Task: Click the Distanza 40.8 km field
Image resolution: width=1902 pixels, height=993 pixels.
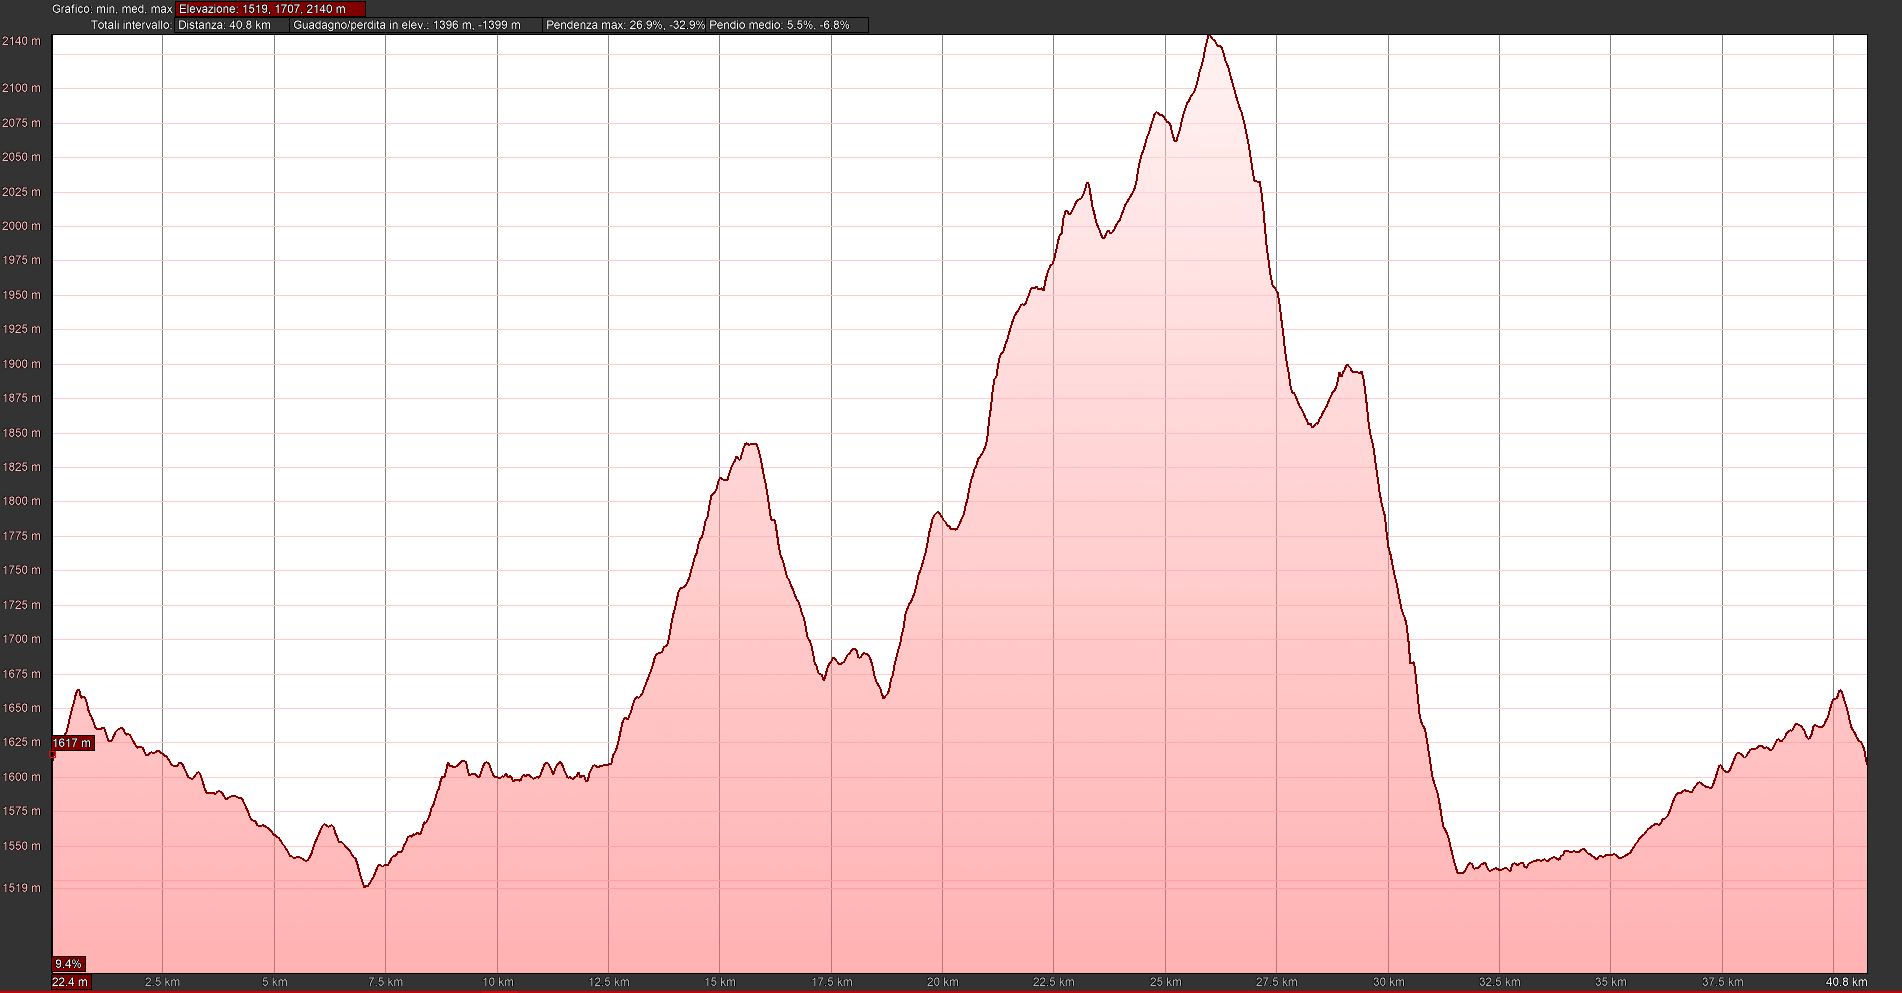Action: [x=232, y=25]
